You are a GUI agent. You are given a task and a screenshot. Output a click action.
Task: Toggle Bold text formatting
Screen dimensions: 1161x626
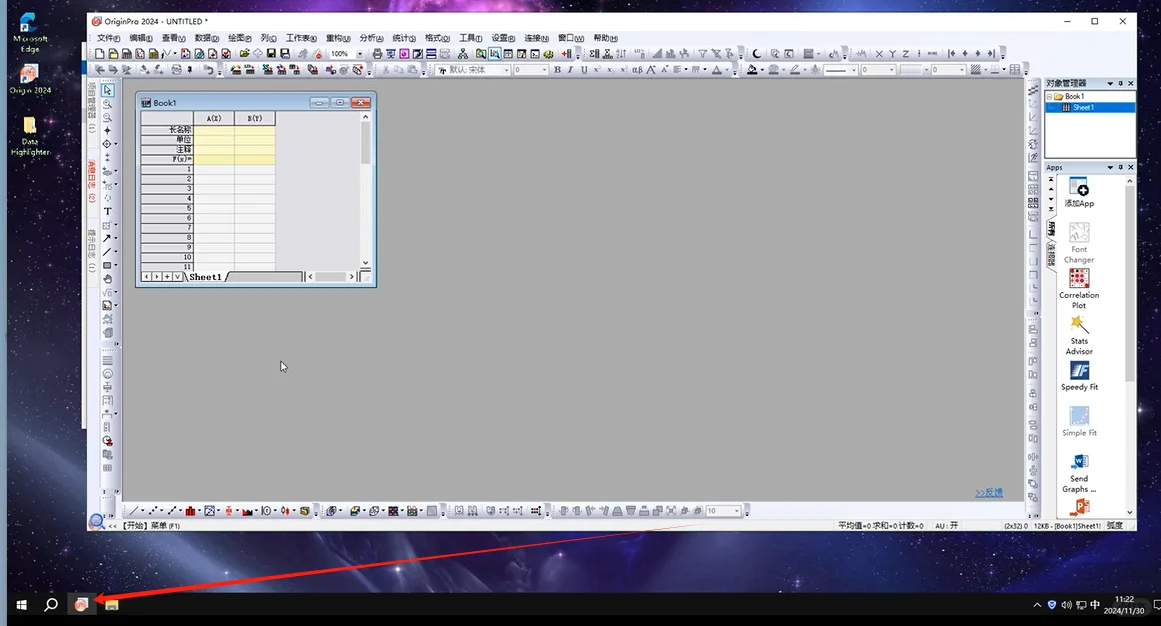[558, 70]
